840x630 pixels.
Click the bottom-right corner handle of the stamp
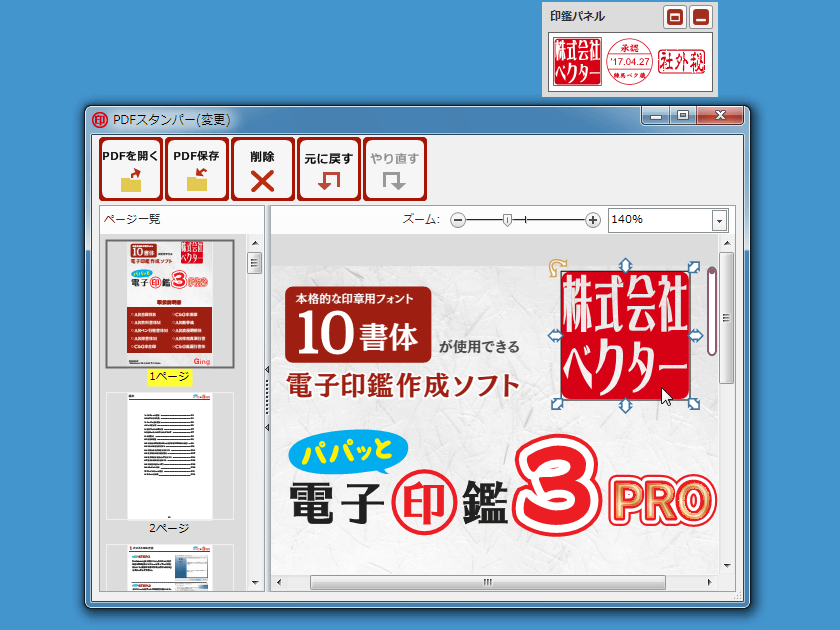point(694,404)
